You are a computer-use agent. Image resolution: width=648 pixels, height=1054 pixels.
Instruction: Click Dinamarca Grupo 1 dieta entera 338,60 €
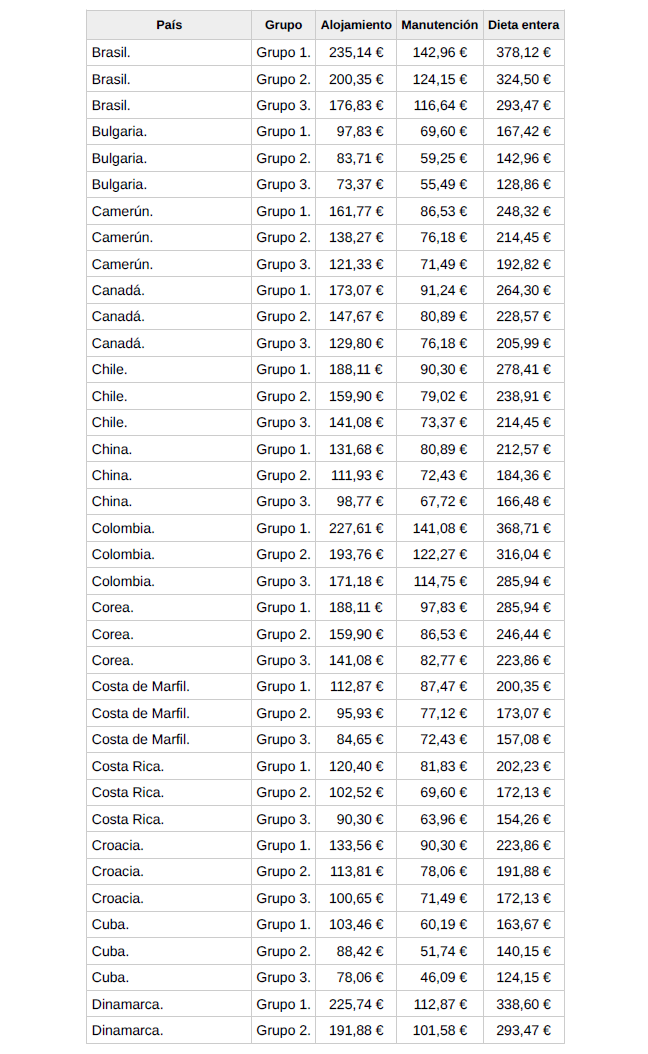click(523, 1004)
